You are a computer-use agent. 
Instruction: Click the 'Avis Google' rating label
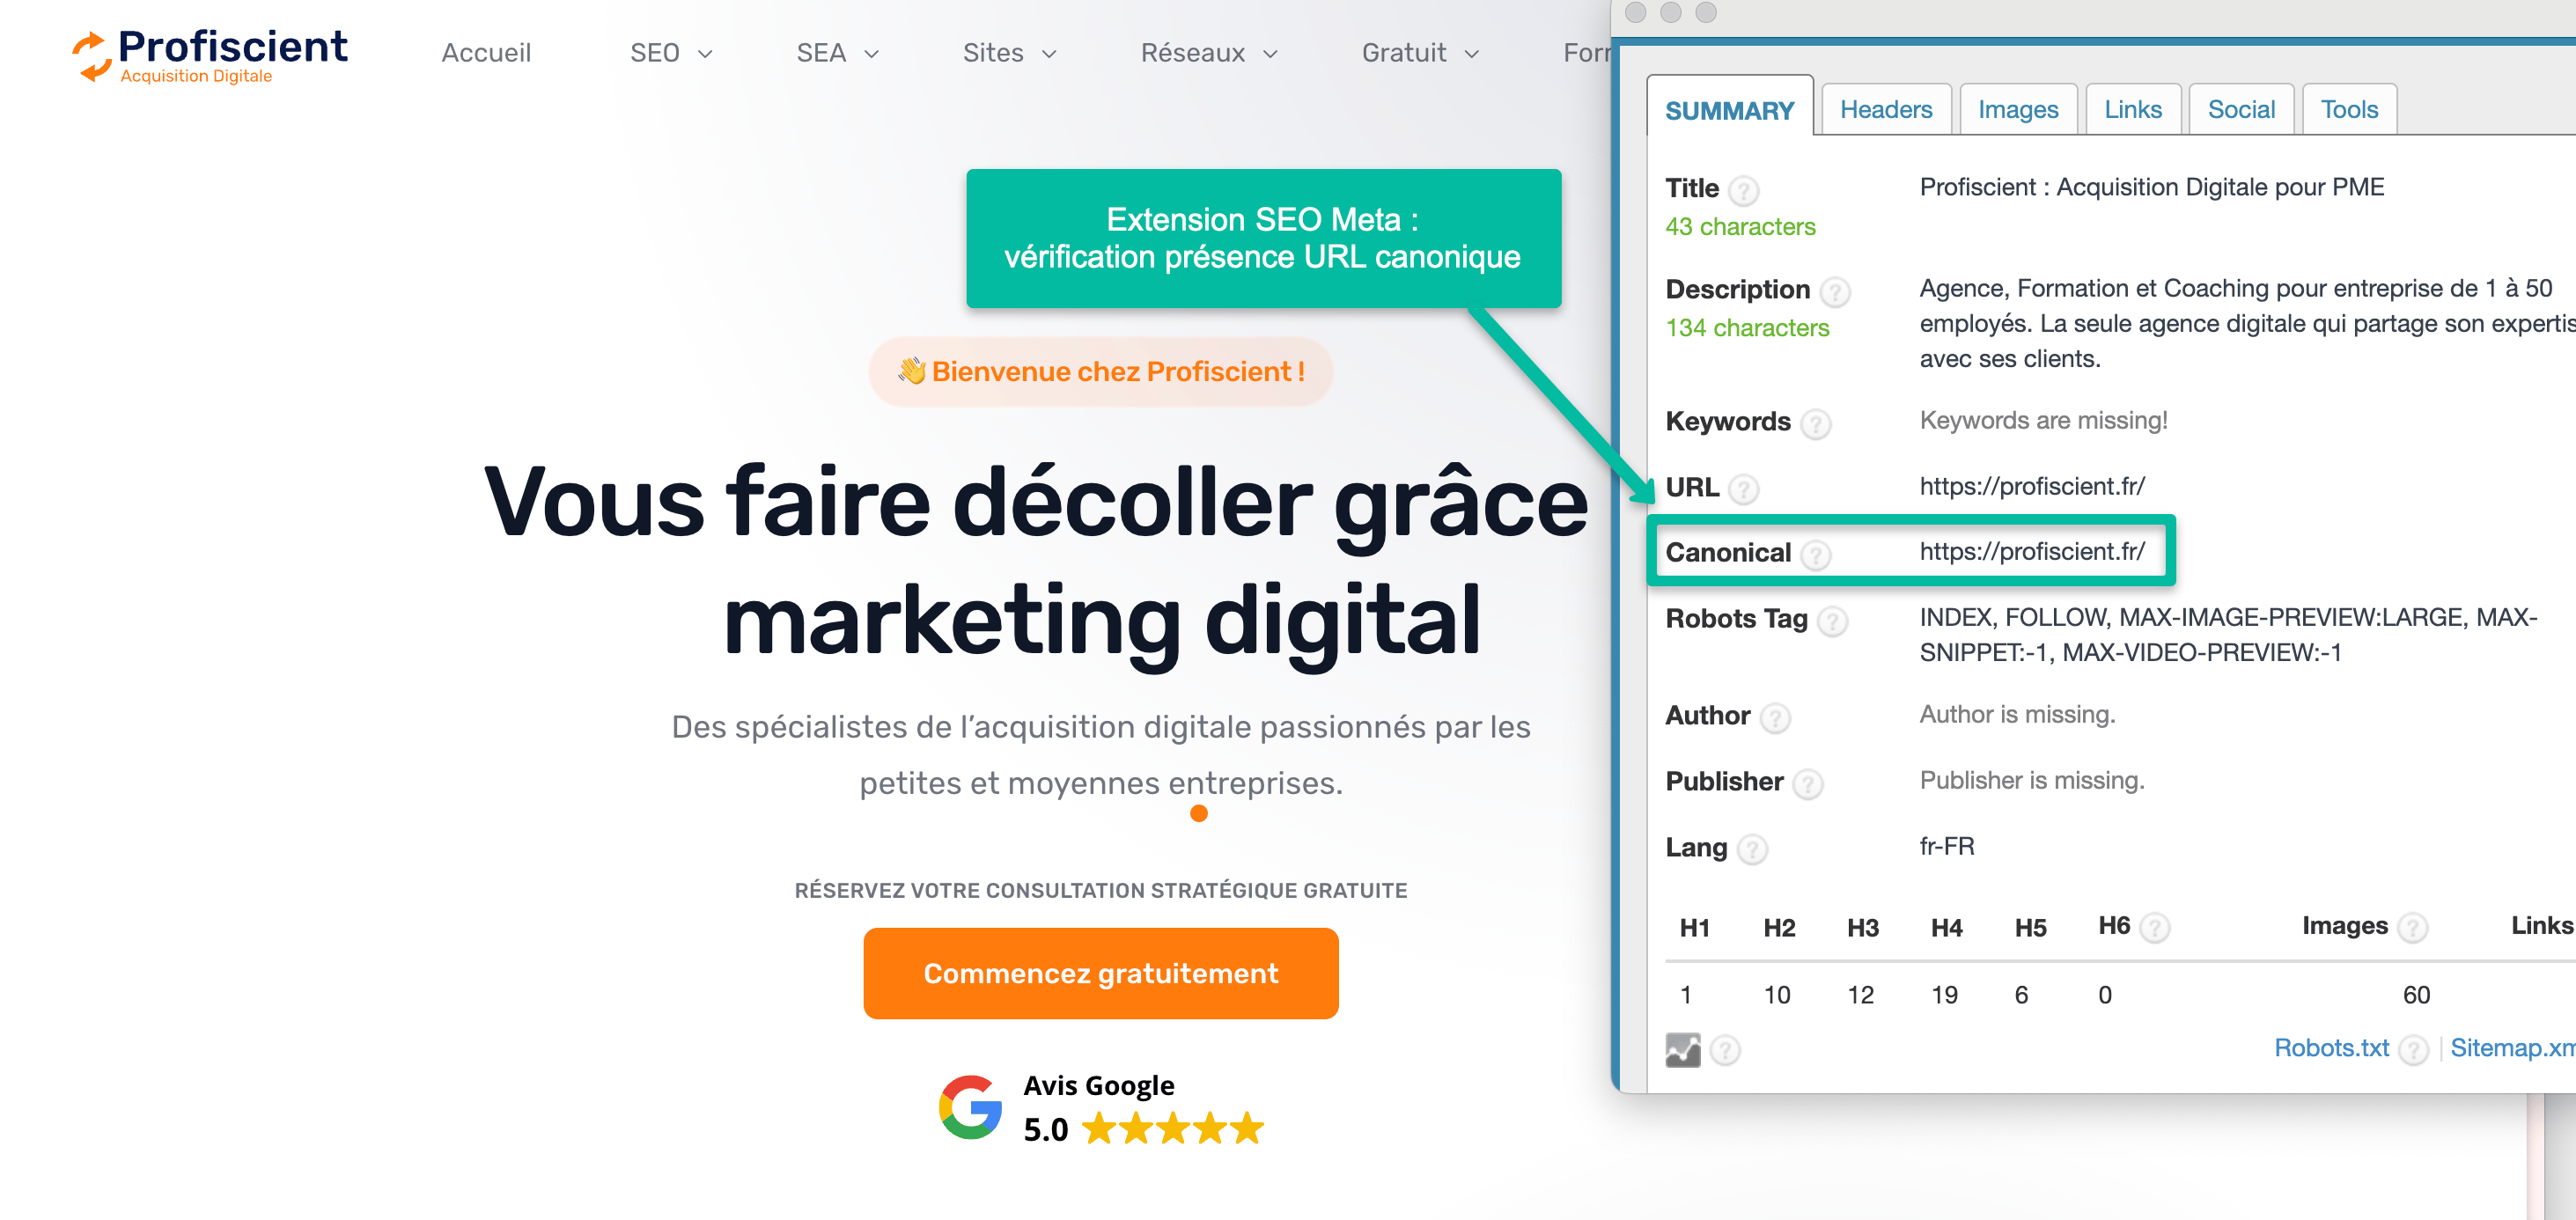pos(1098,1085)
